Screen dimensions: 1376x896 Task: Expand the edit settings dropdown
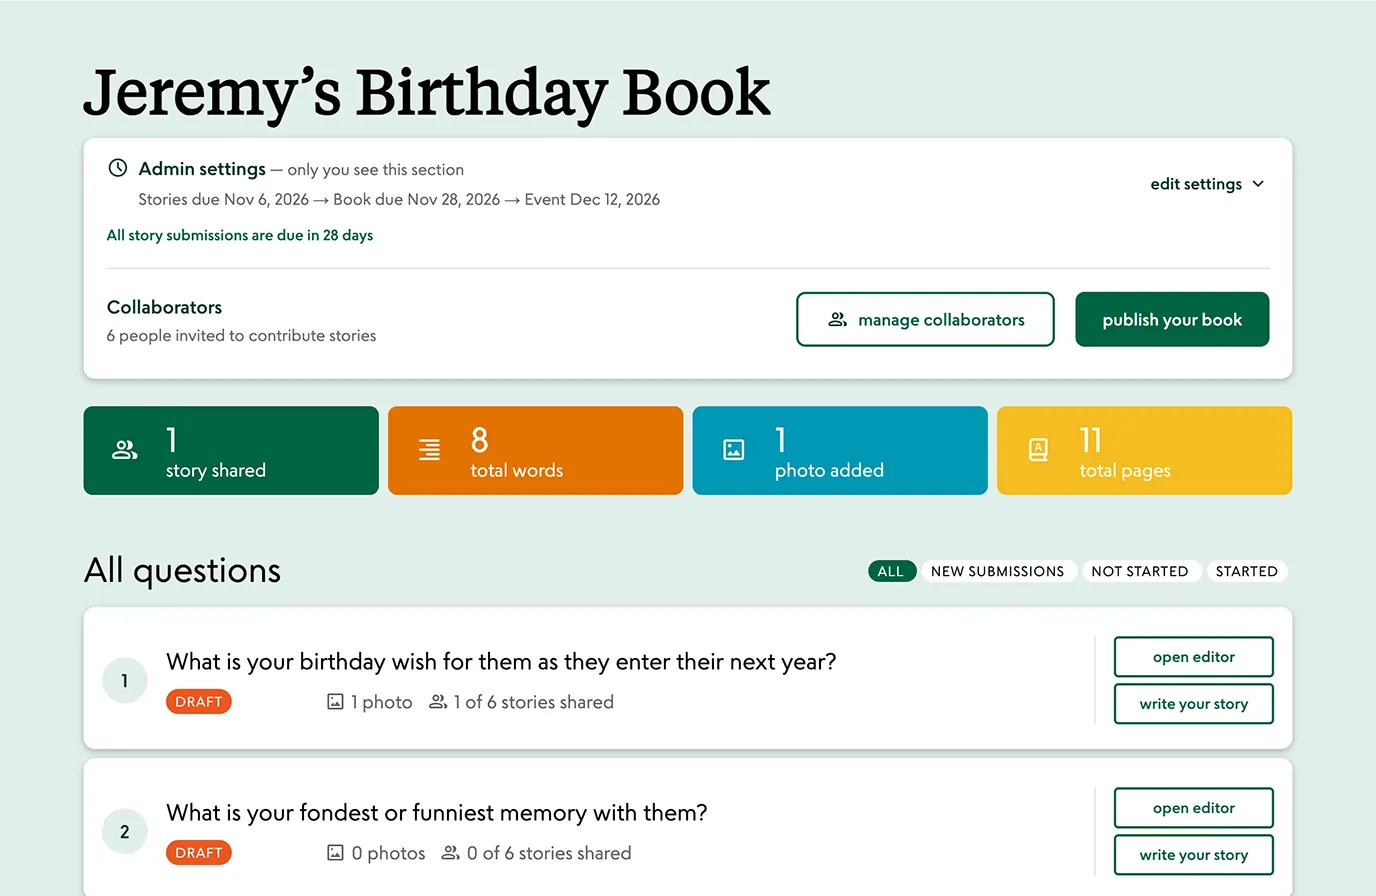(x=1207, y=184)
